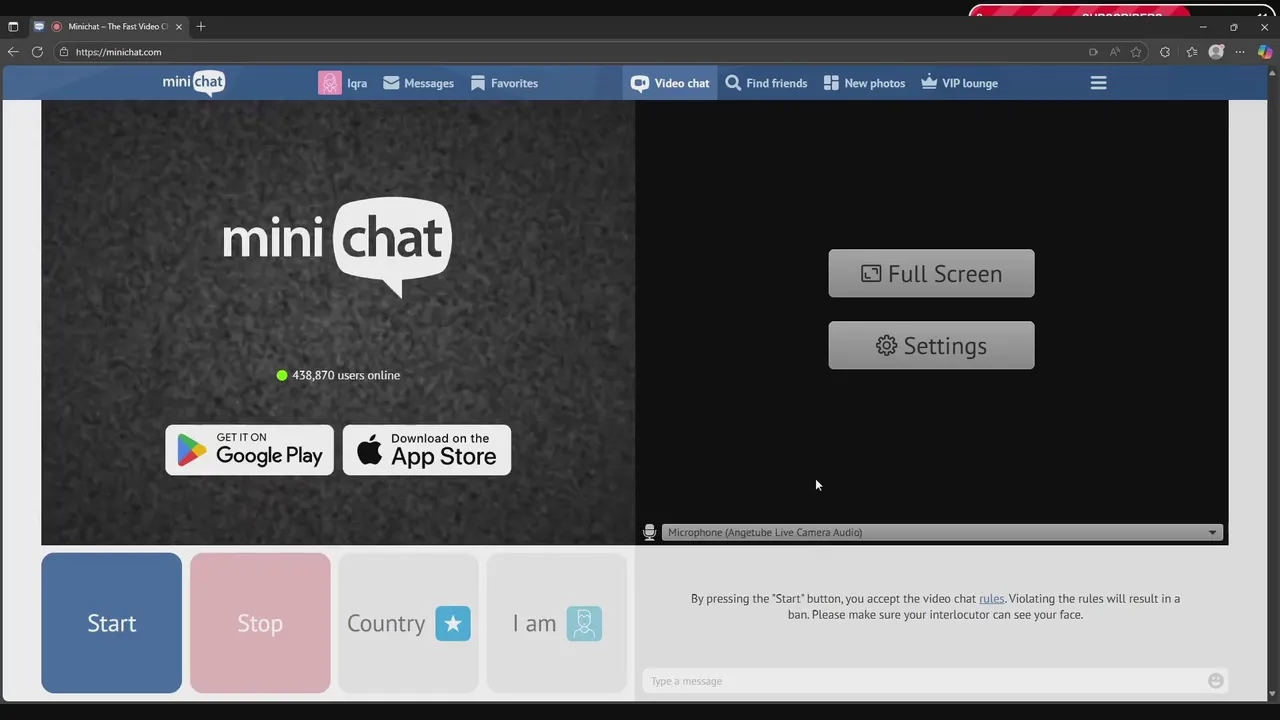Click the large minichat logo in the video area
Image resolution: width=1280 pixels, height=720 pixels.
coord(337,246)
